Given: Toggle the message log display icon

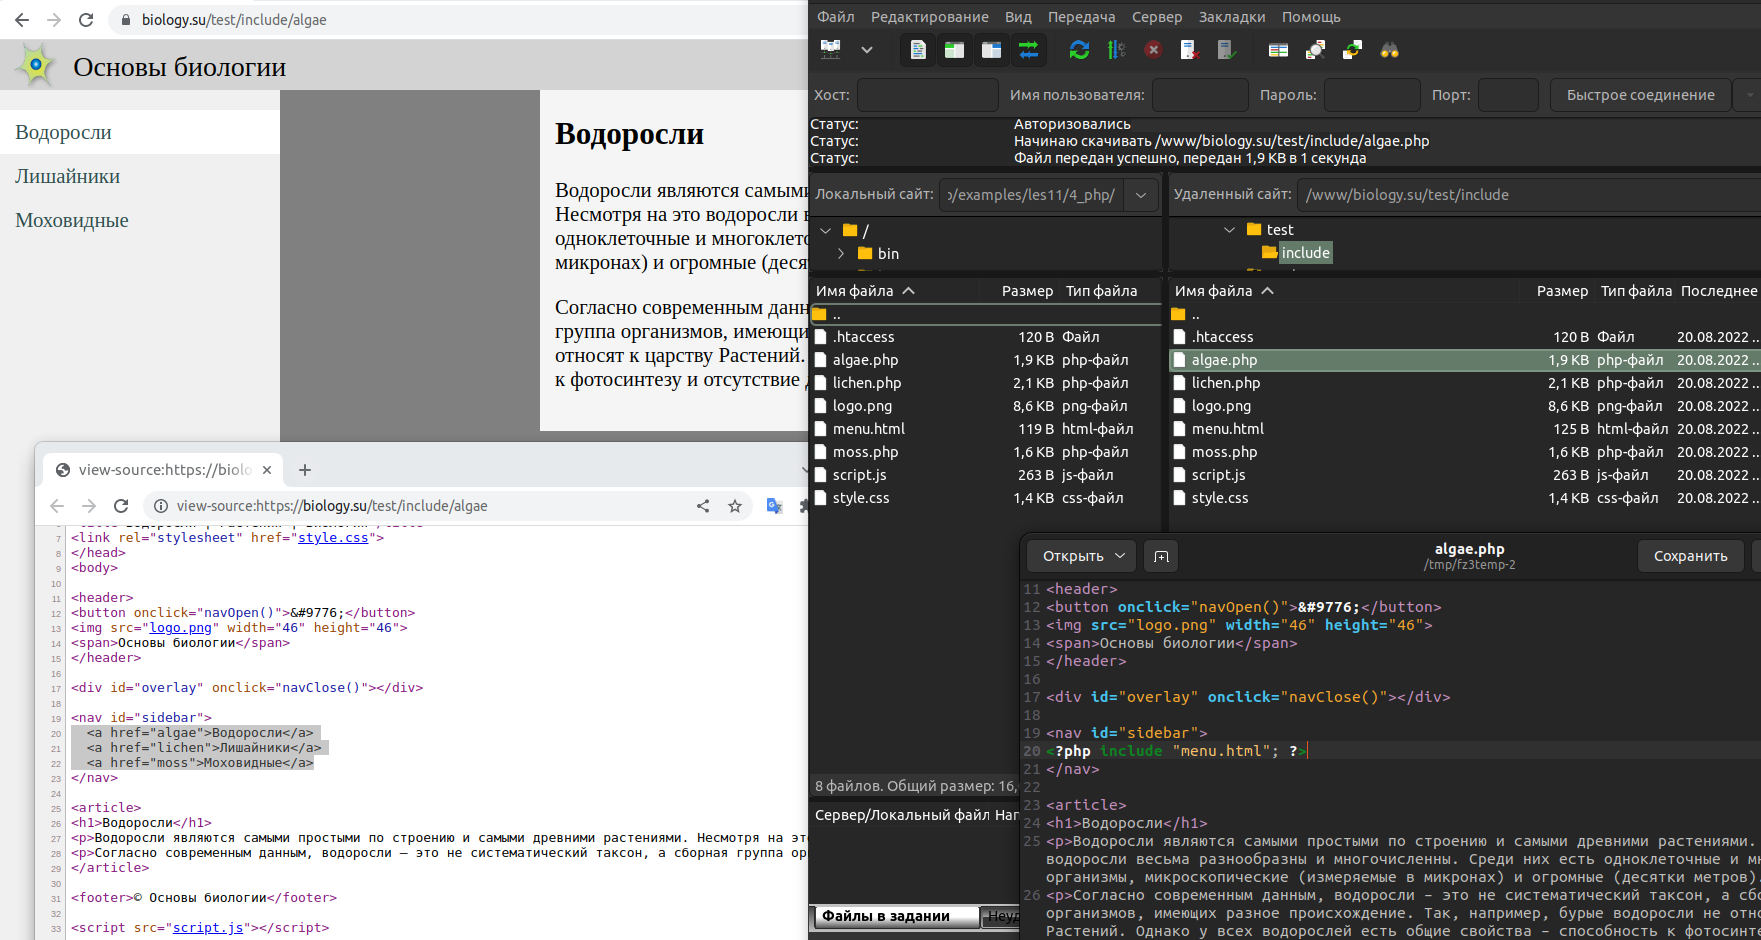Looking at the screenshot, I should (918, 49).
